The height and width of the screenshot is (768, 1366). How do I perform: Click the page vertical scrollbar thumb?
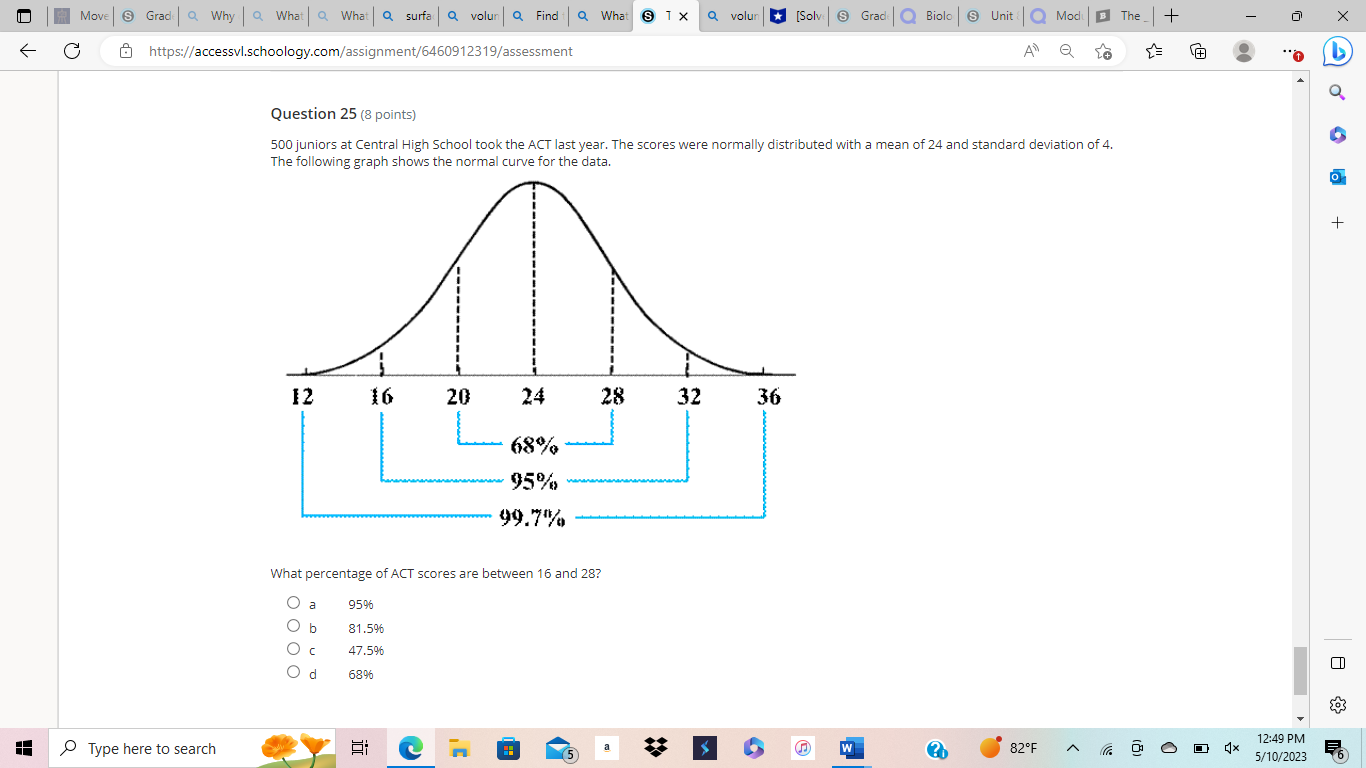[x=1300, y=671]
